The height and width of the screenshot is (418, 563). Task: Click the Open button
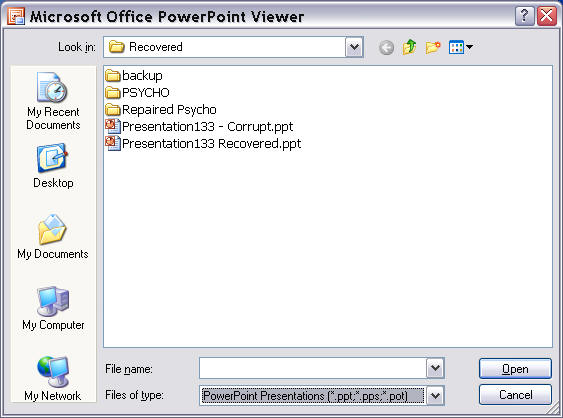click(x=515, y=369)
